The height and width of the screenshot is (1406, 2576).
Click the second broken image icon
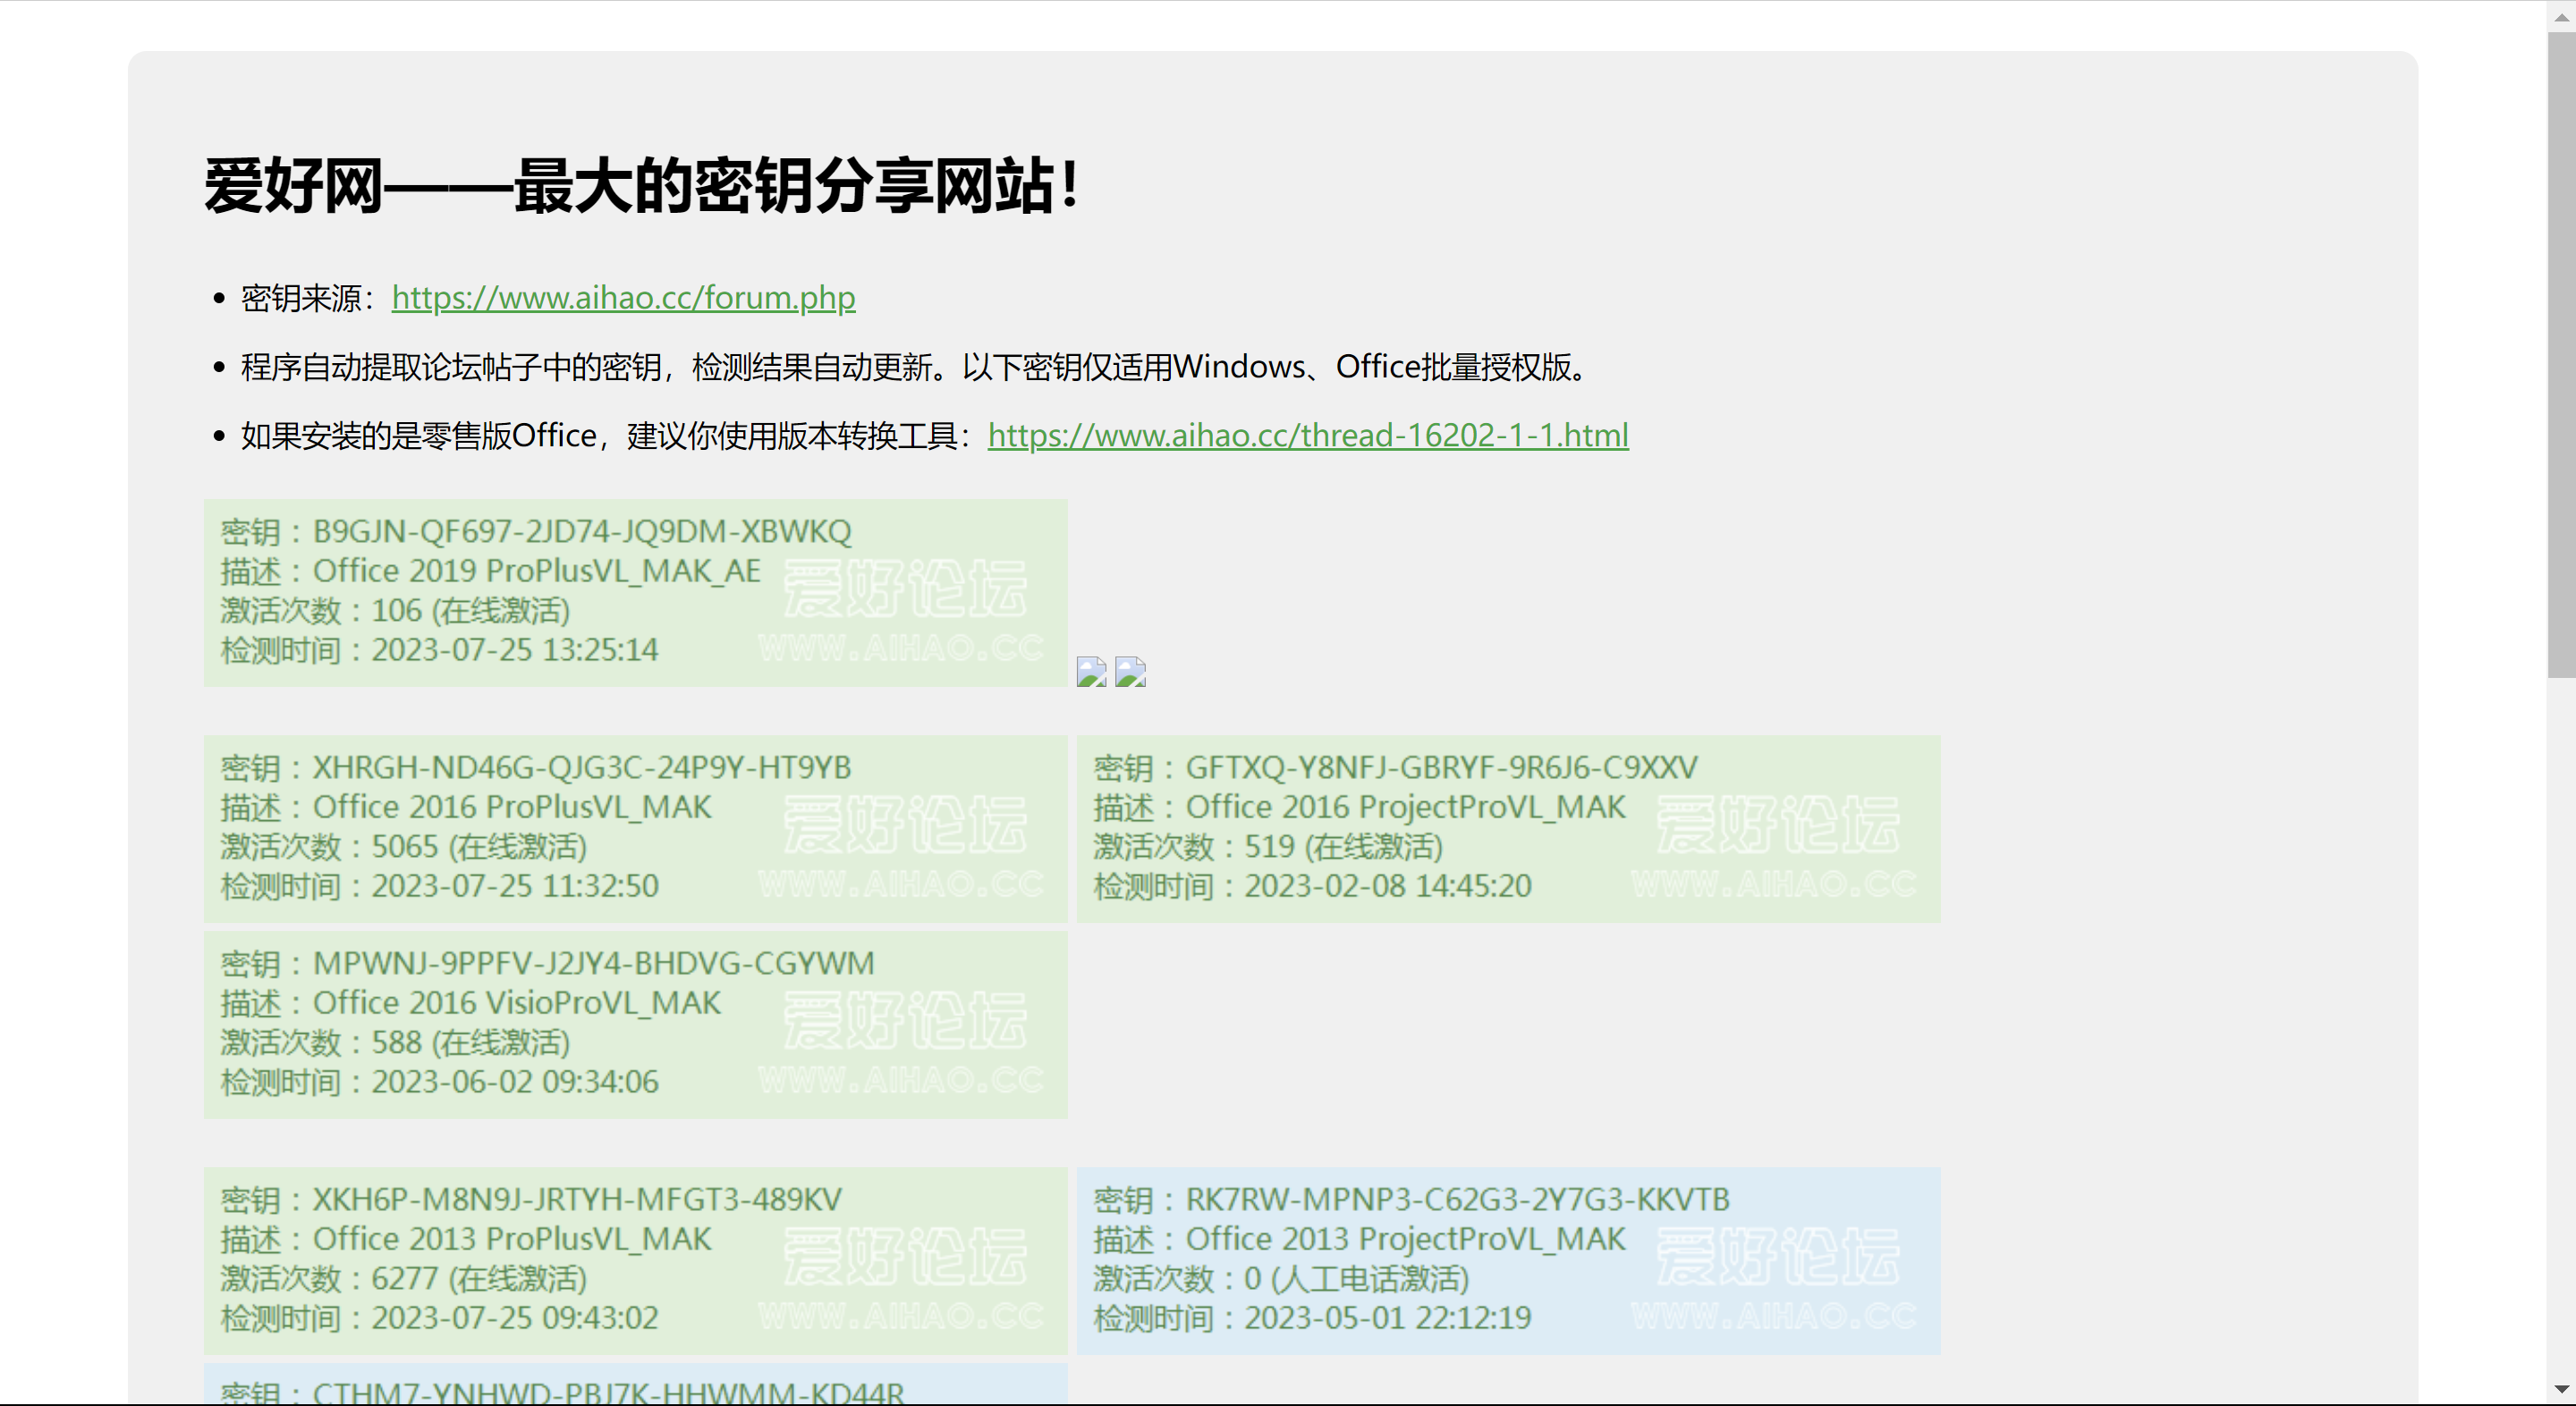click(x=1130, y=672)
